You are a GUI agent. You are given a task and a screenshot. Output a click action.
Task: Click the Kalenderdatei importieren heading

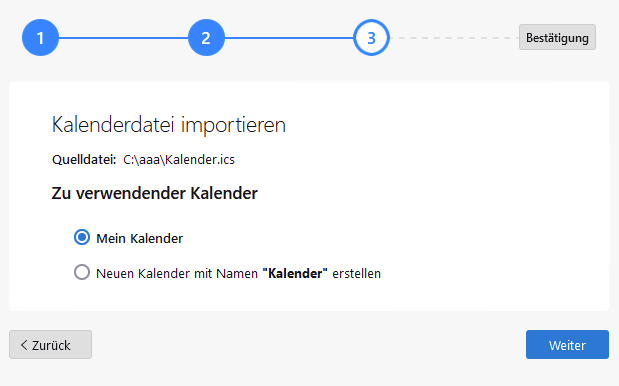(x=169, y=125)
